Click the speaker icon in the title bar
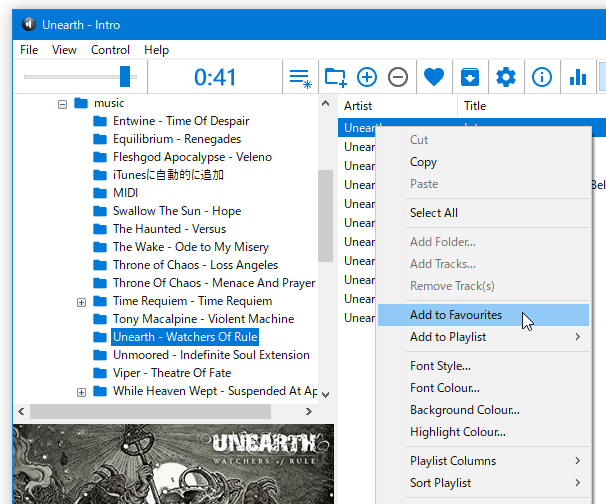The width and height of the screenshot is (606, 504). click(x=29, y=24)
